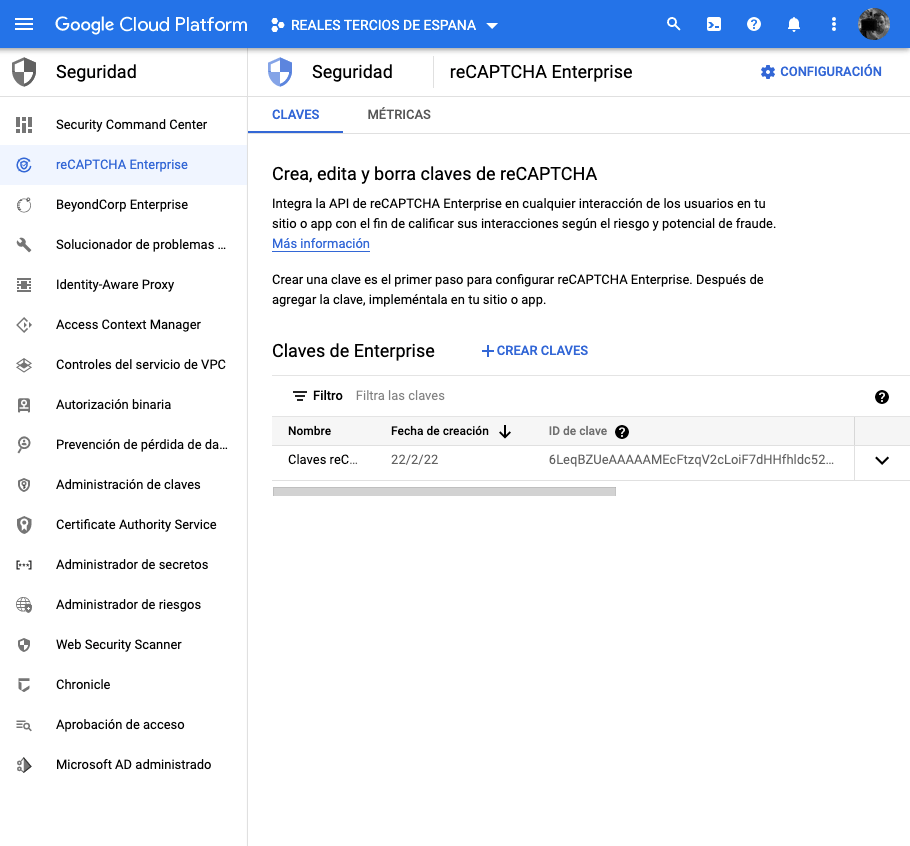Open the three-dot more options menu
The image size is (910, 846).
pyautogui.click(x=834, y=24)
